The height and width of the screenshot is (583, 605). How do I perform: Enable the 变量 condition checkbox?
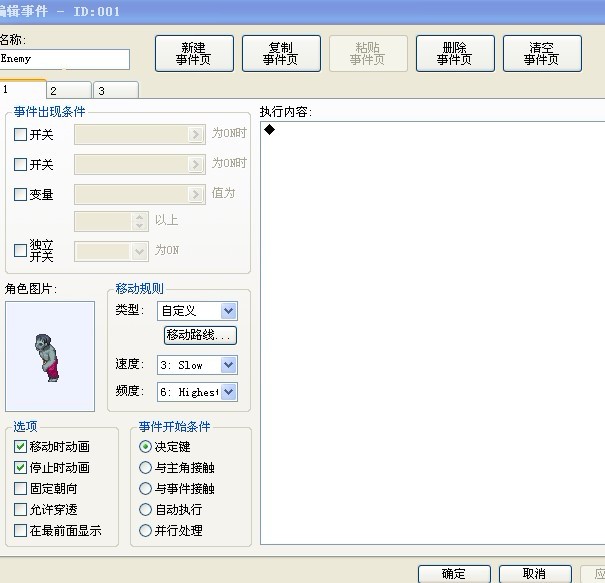[20, 194]
